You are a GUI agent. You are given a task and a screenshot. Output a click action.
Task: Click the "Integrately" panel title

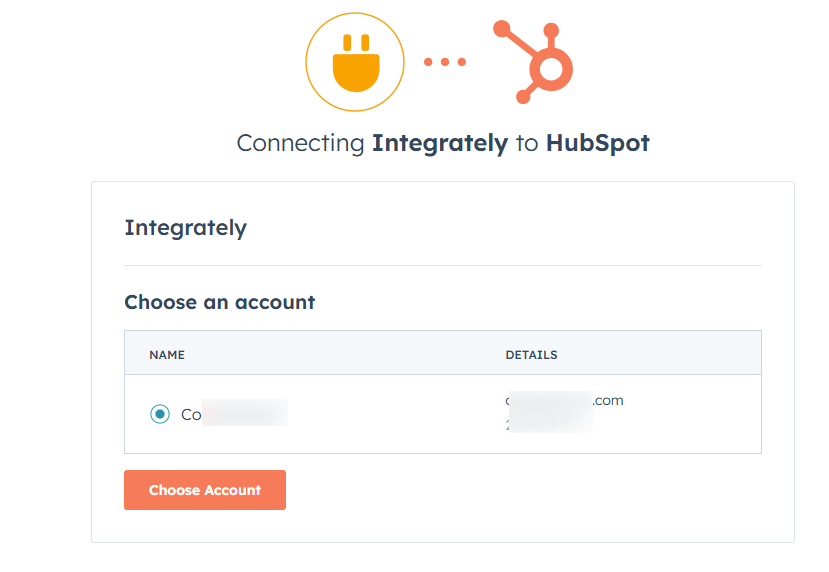tap(185, 228)
